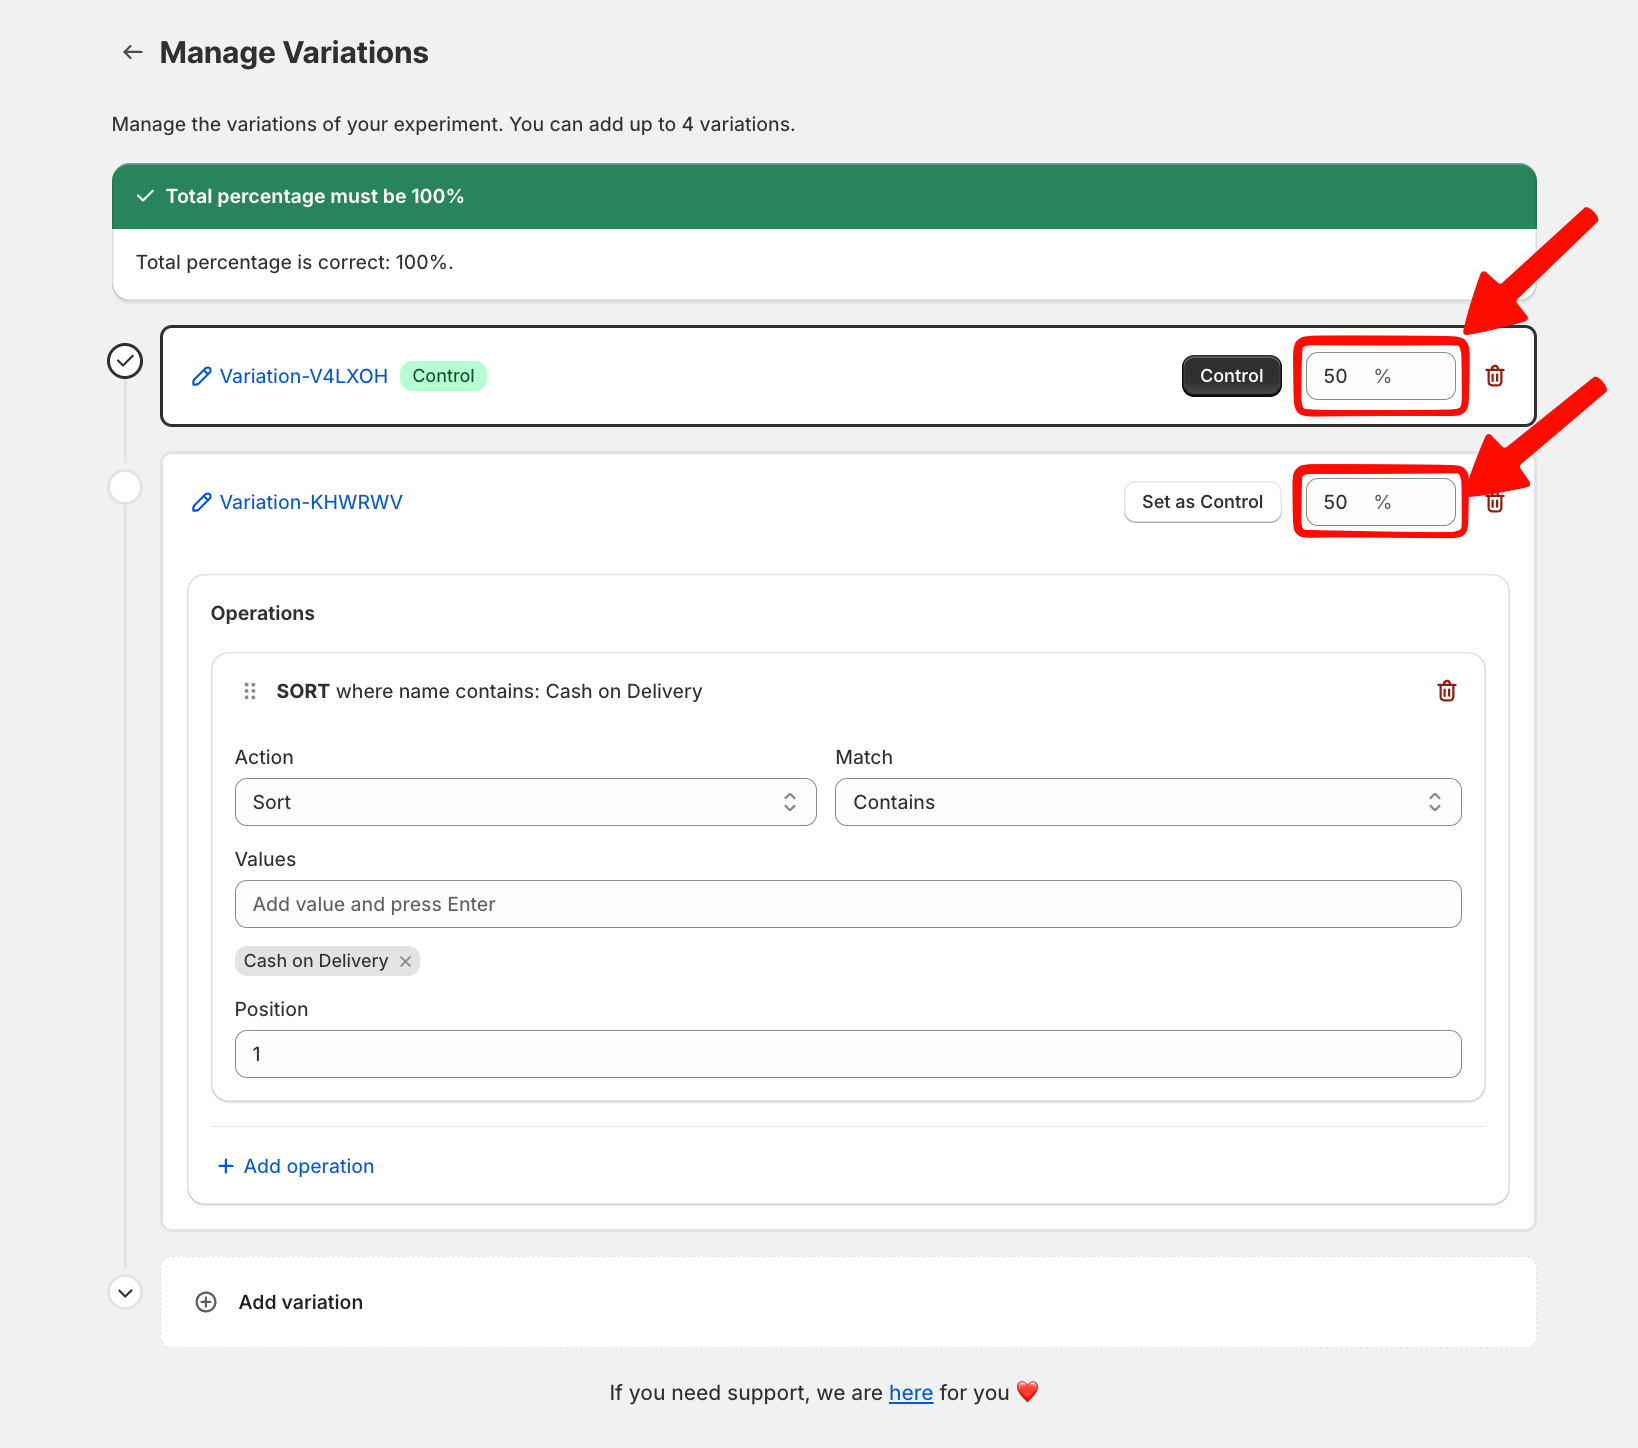Click the back arrow beside Manage Variations
Image resolution: width=1638 pixels, height=1448 pixels.
[132, 52]
